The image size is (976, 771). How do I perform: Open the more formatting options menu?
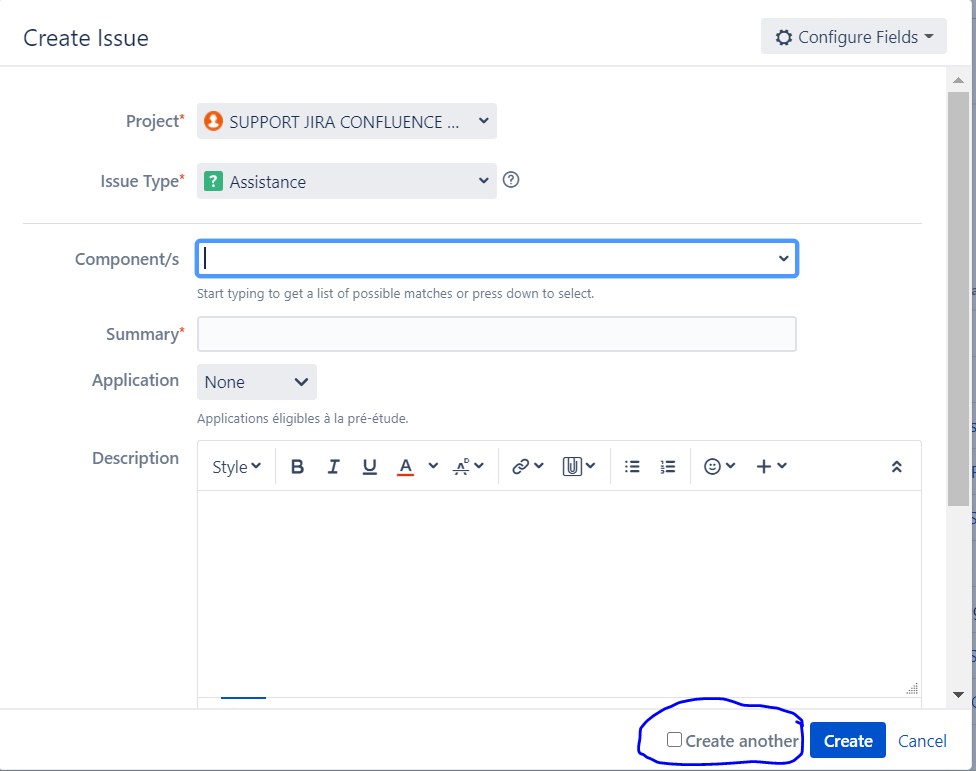pos(468,466)
